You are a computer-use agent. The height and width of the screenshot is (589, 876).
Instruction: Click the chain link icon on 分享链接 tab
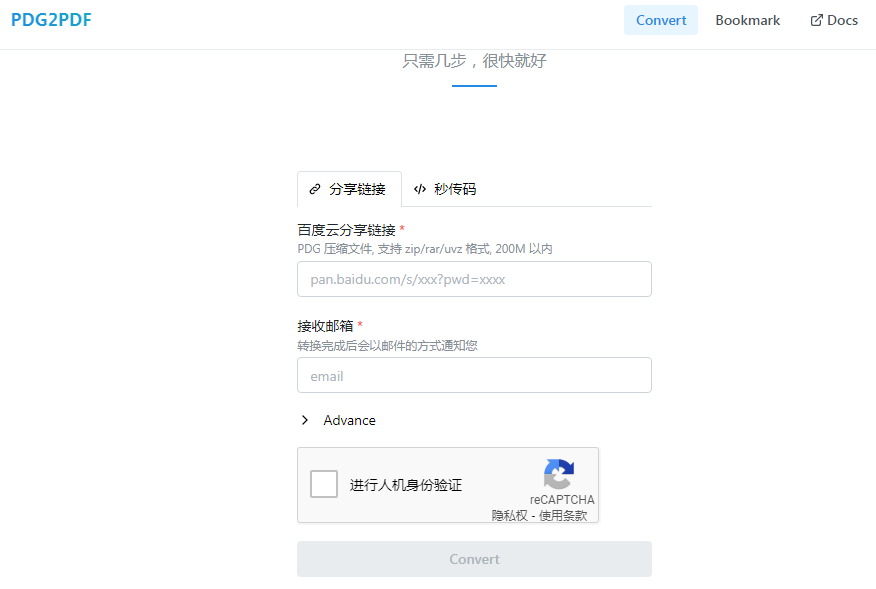(x=315, y=189)
